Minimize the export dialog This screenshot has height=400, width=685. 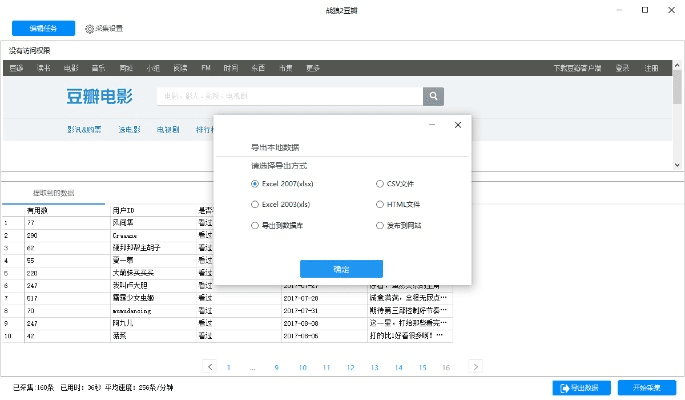click(x=432, y=125)
